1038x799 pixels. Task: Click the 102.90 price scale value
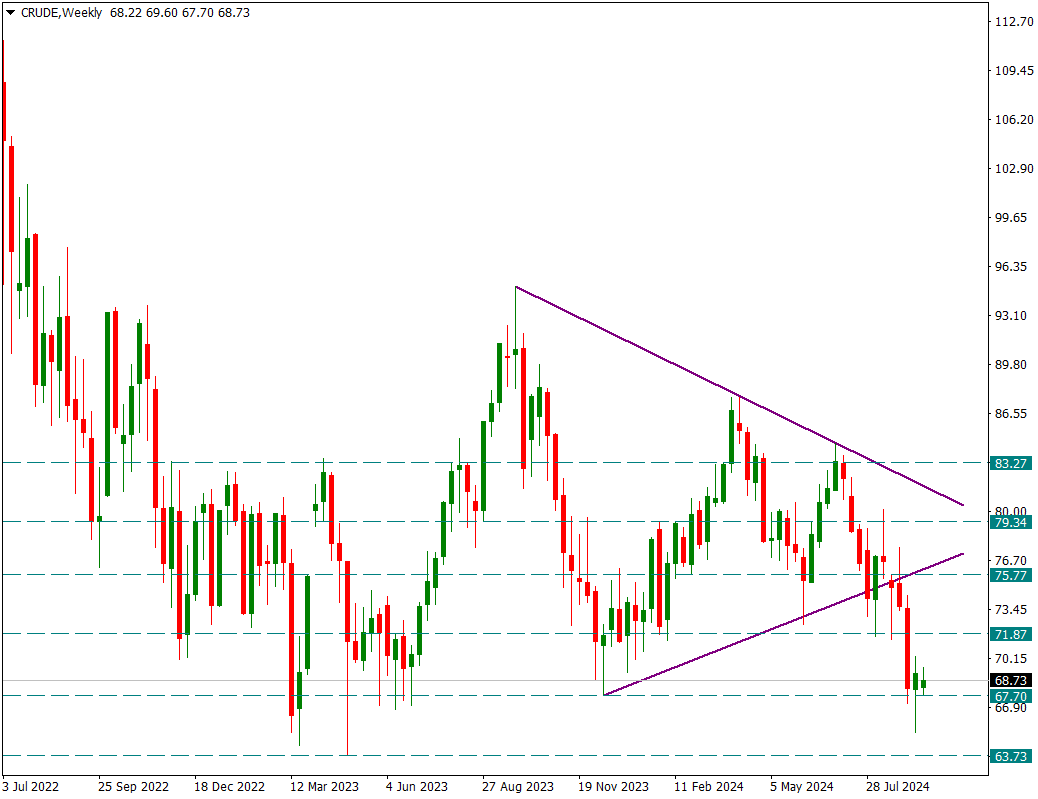pyautogui.click(x=1014, y=168)
